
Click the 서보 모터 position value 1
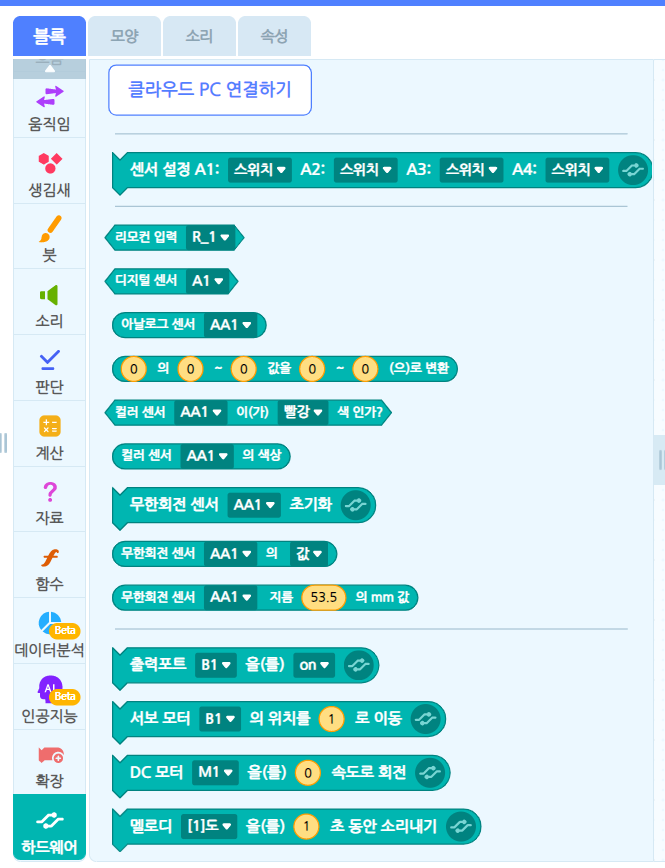(x=332, y=719)
